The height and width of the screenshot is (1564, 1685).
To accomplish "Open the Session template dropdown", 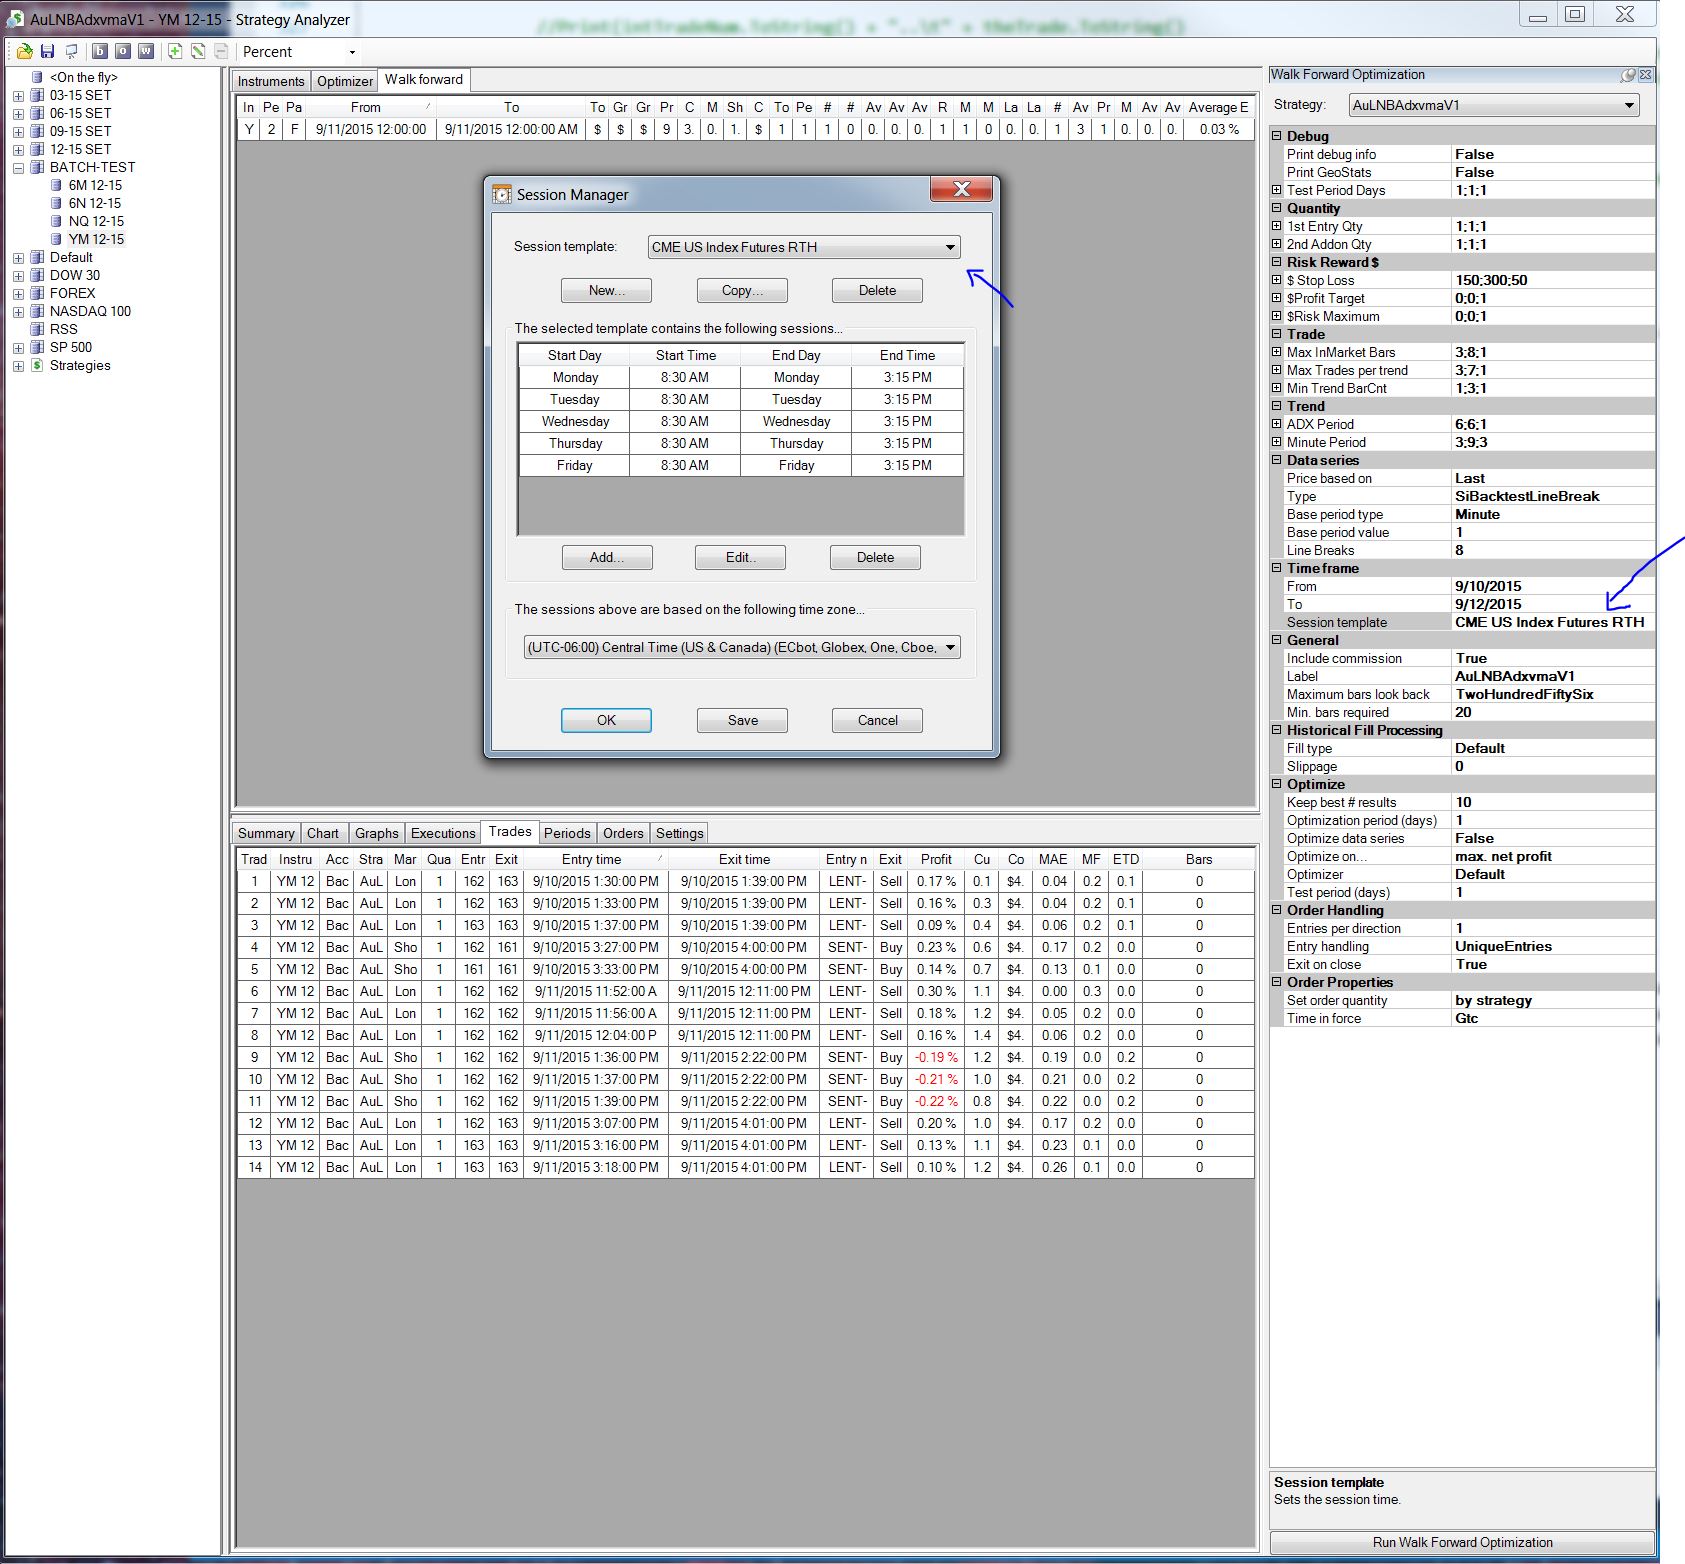I will pyautogui.click(x=949, y=247).
